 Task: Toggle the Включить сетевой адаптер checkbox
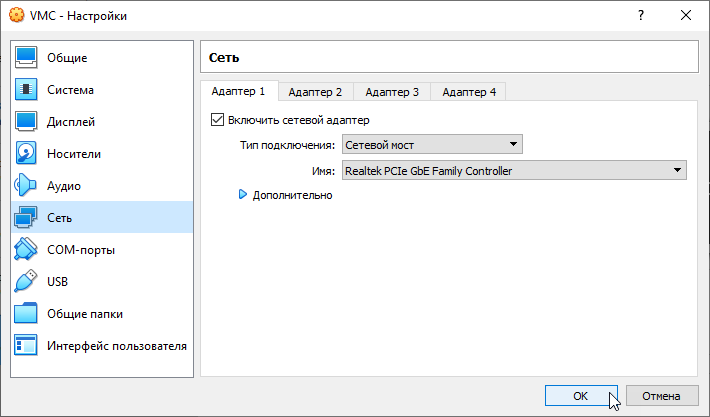click(218, 120)
